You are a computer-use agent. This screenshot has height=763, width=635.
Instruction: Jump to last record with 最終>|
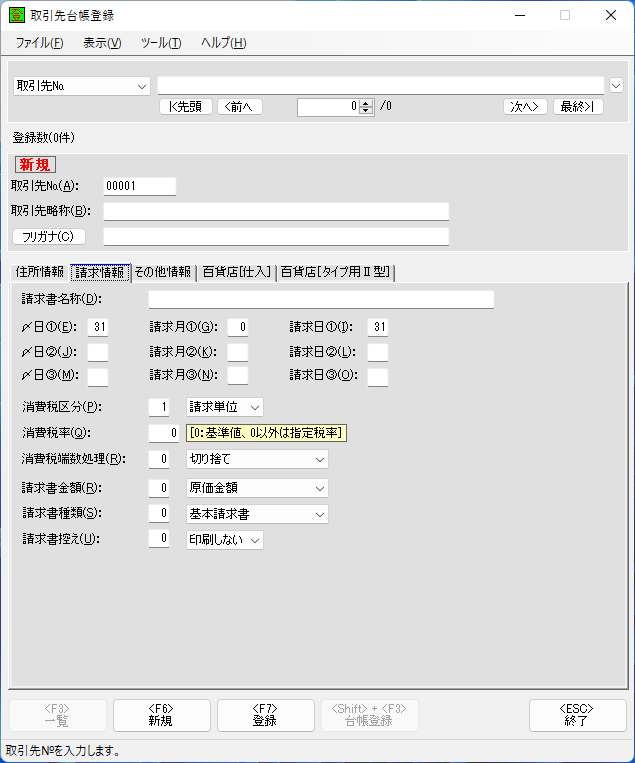578,107
